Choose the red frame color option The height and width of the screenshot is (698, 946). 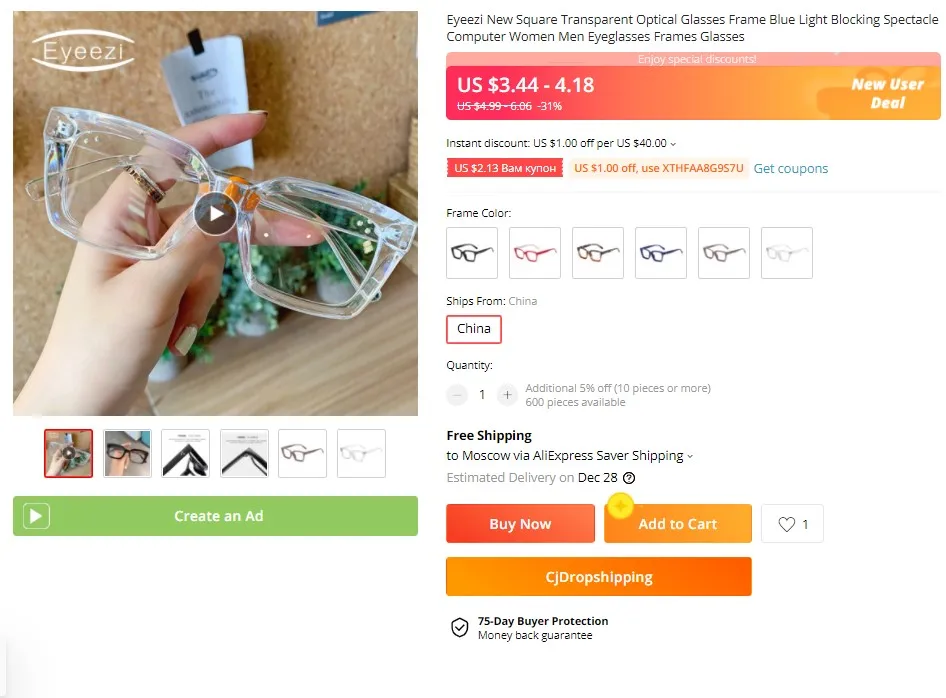[535, 253]
